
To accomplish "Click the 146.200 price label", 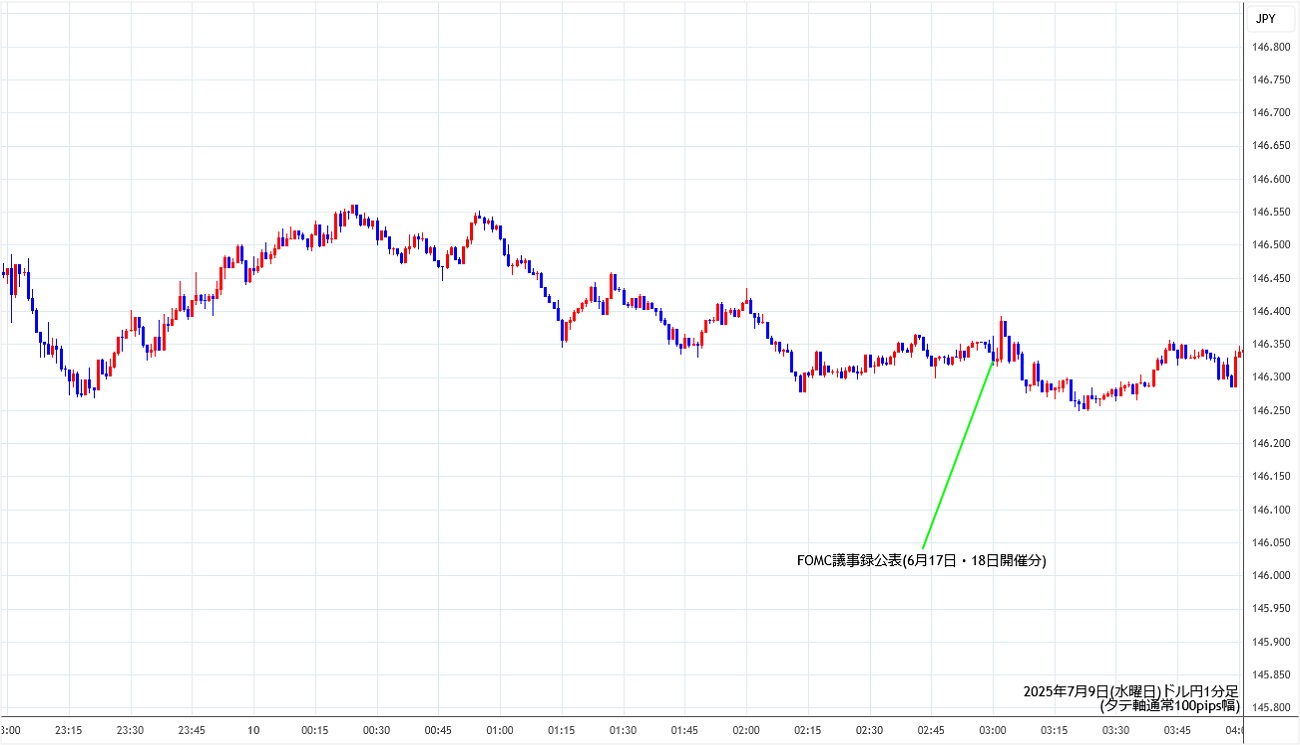I will 1270,443.
